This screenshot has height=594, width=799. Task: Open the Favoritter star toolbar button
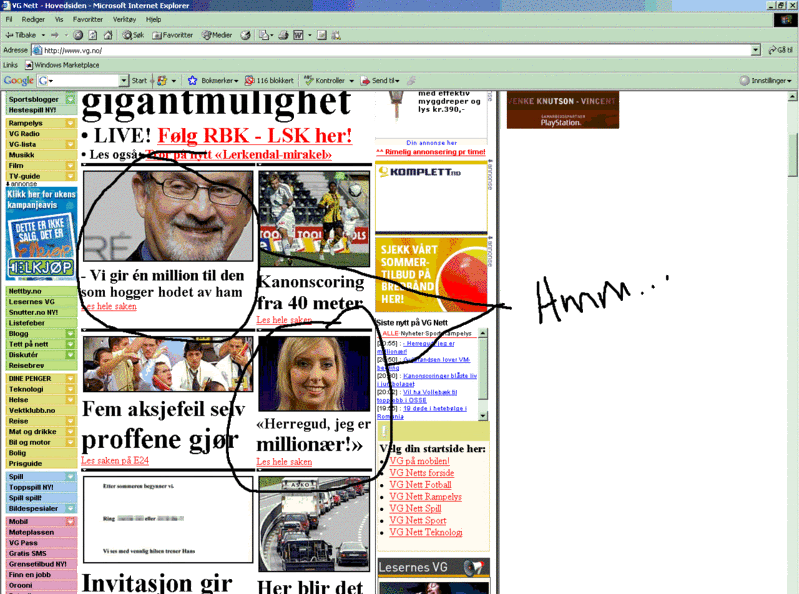(x=172, y=35)
